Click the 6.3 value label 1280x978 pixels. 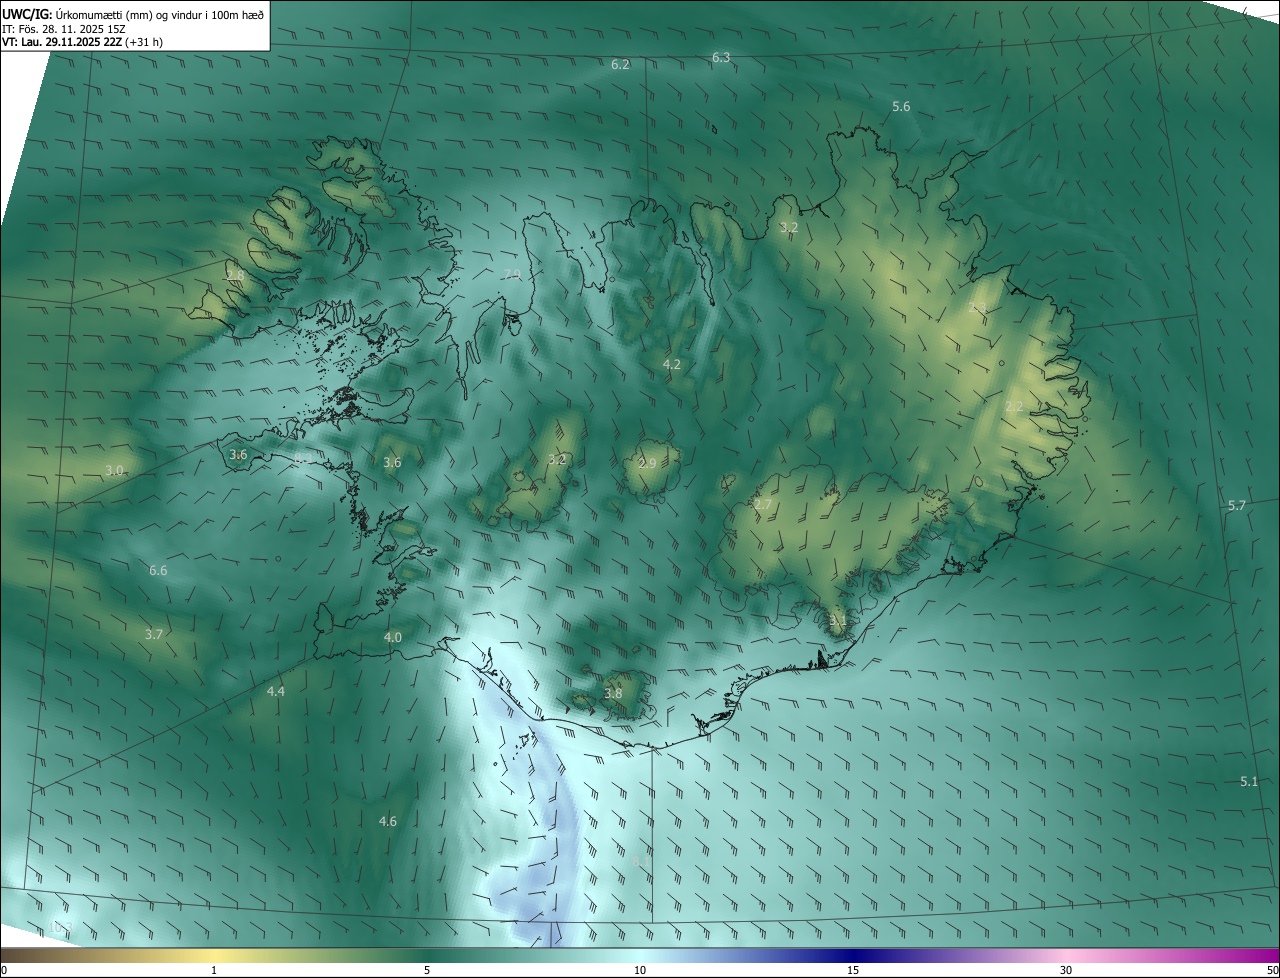click(x=721, y=58)
